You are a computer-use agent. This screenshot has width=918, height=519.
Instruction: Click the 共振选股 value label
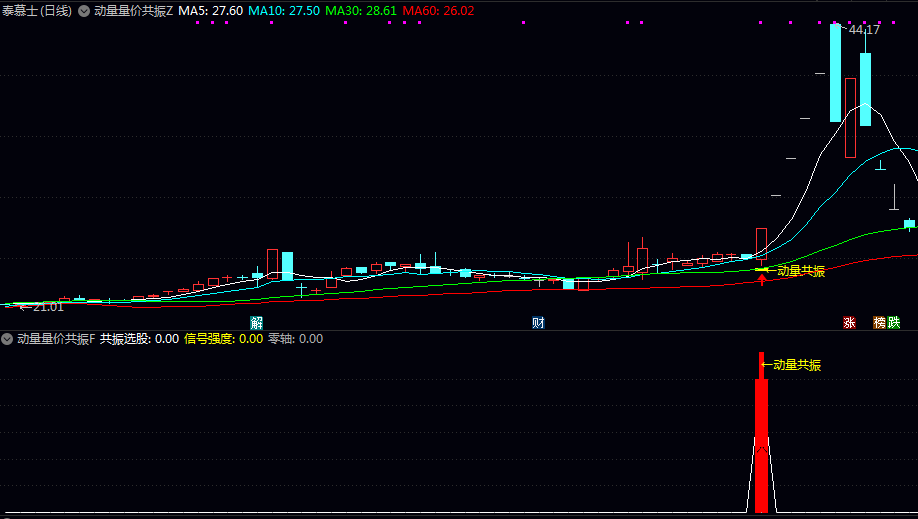click(x=139, y=339)
